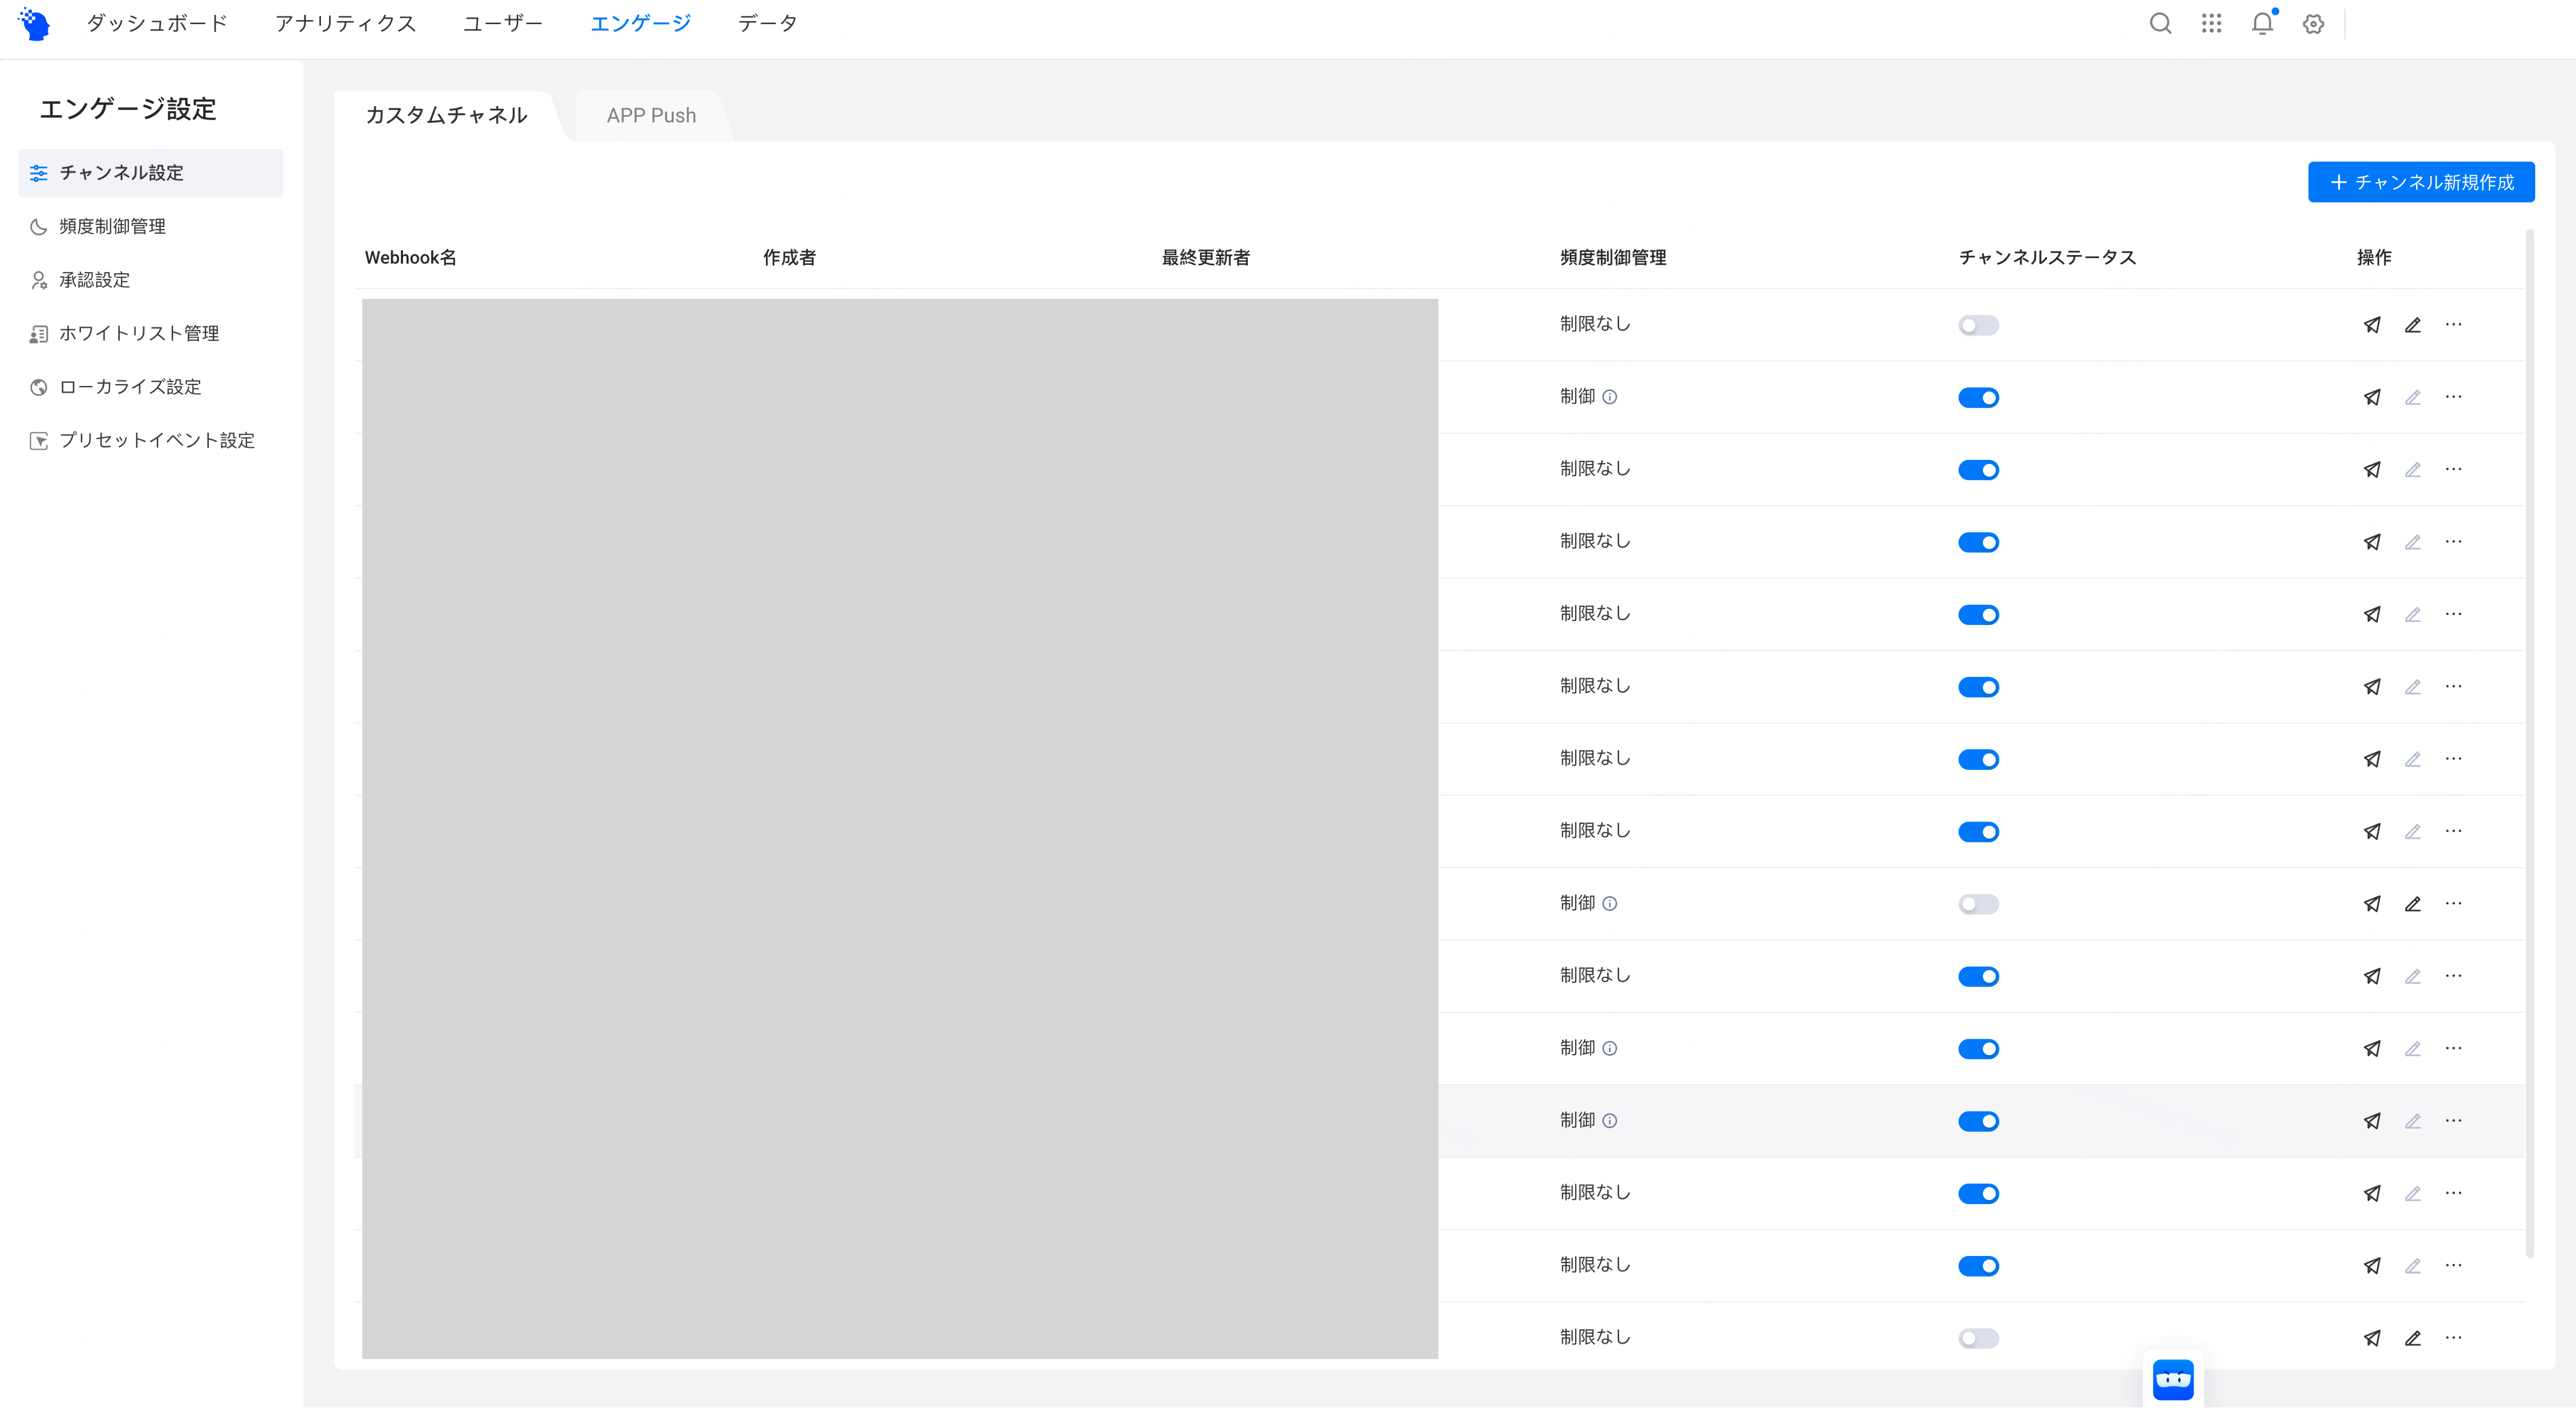The width and height of the screenshot is (2576, 1424).
Task: Open the データ navigation item
Action: coord(767,23)
